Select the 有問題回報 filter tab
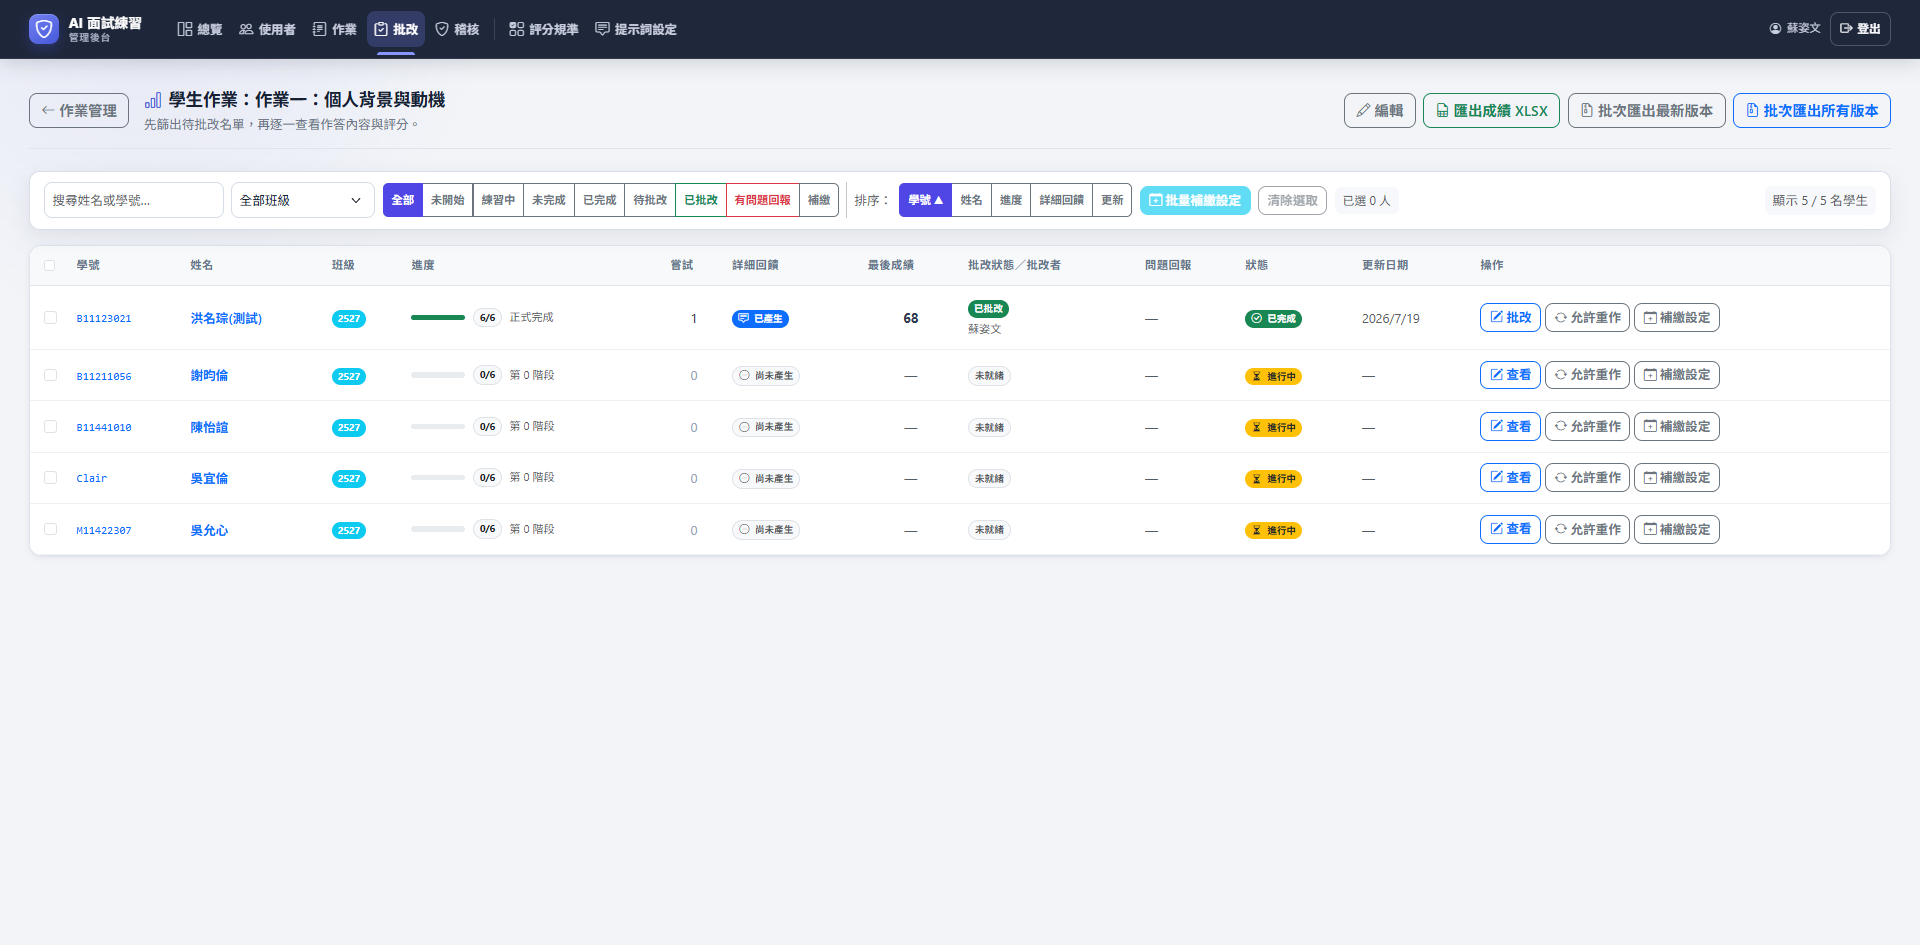The image size is (1920, 945). coord(762,200)
